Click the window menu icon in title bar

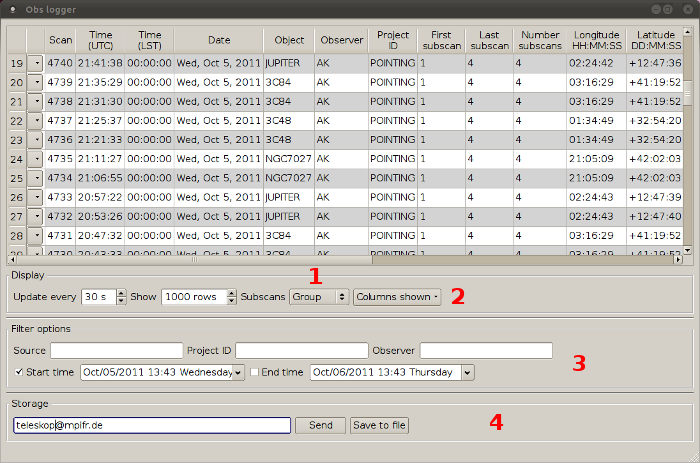click(x=13, y=9)
